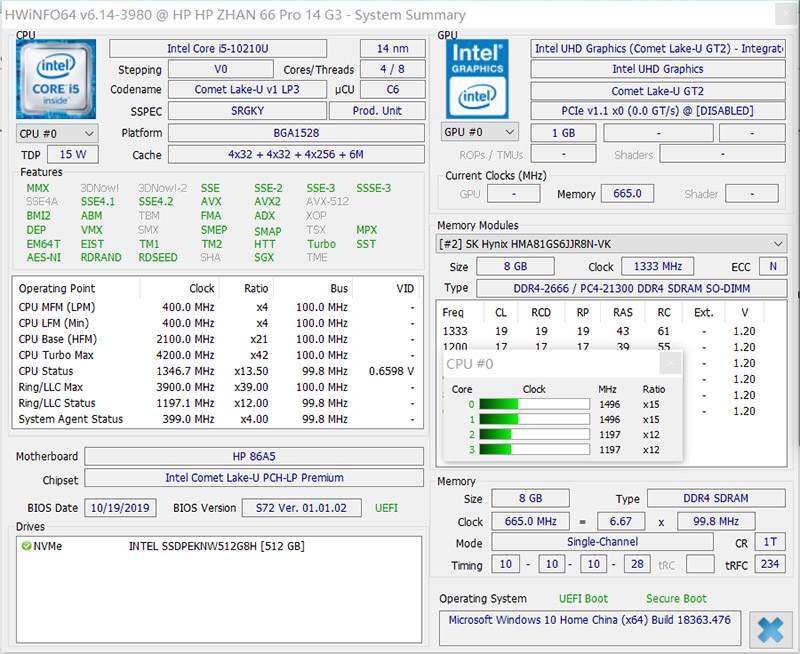Click the Core 1 clock bar
The height and width of the screenshot is (654, 800).
point(534,419)
